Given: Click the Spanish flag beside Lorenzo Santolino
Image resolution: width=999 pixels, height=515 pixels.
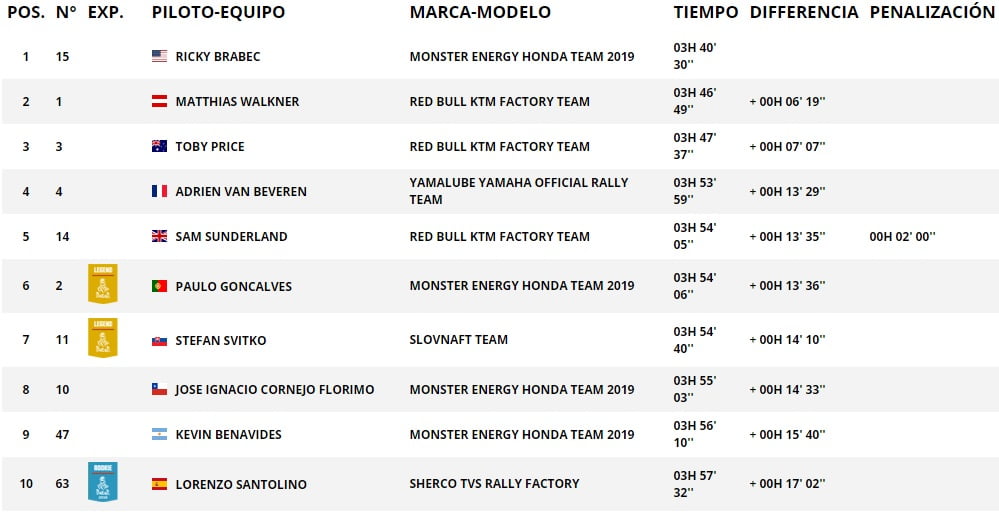Looking at the screenshot, I should pos(159,484).
